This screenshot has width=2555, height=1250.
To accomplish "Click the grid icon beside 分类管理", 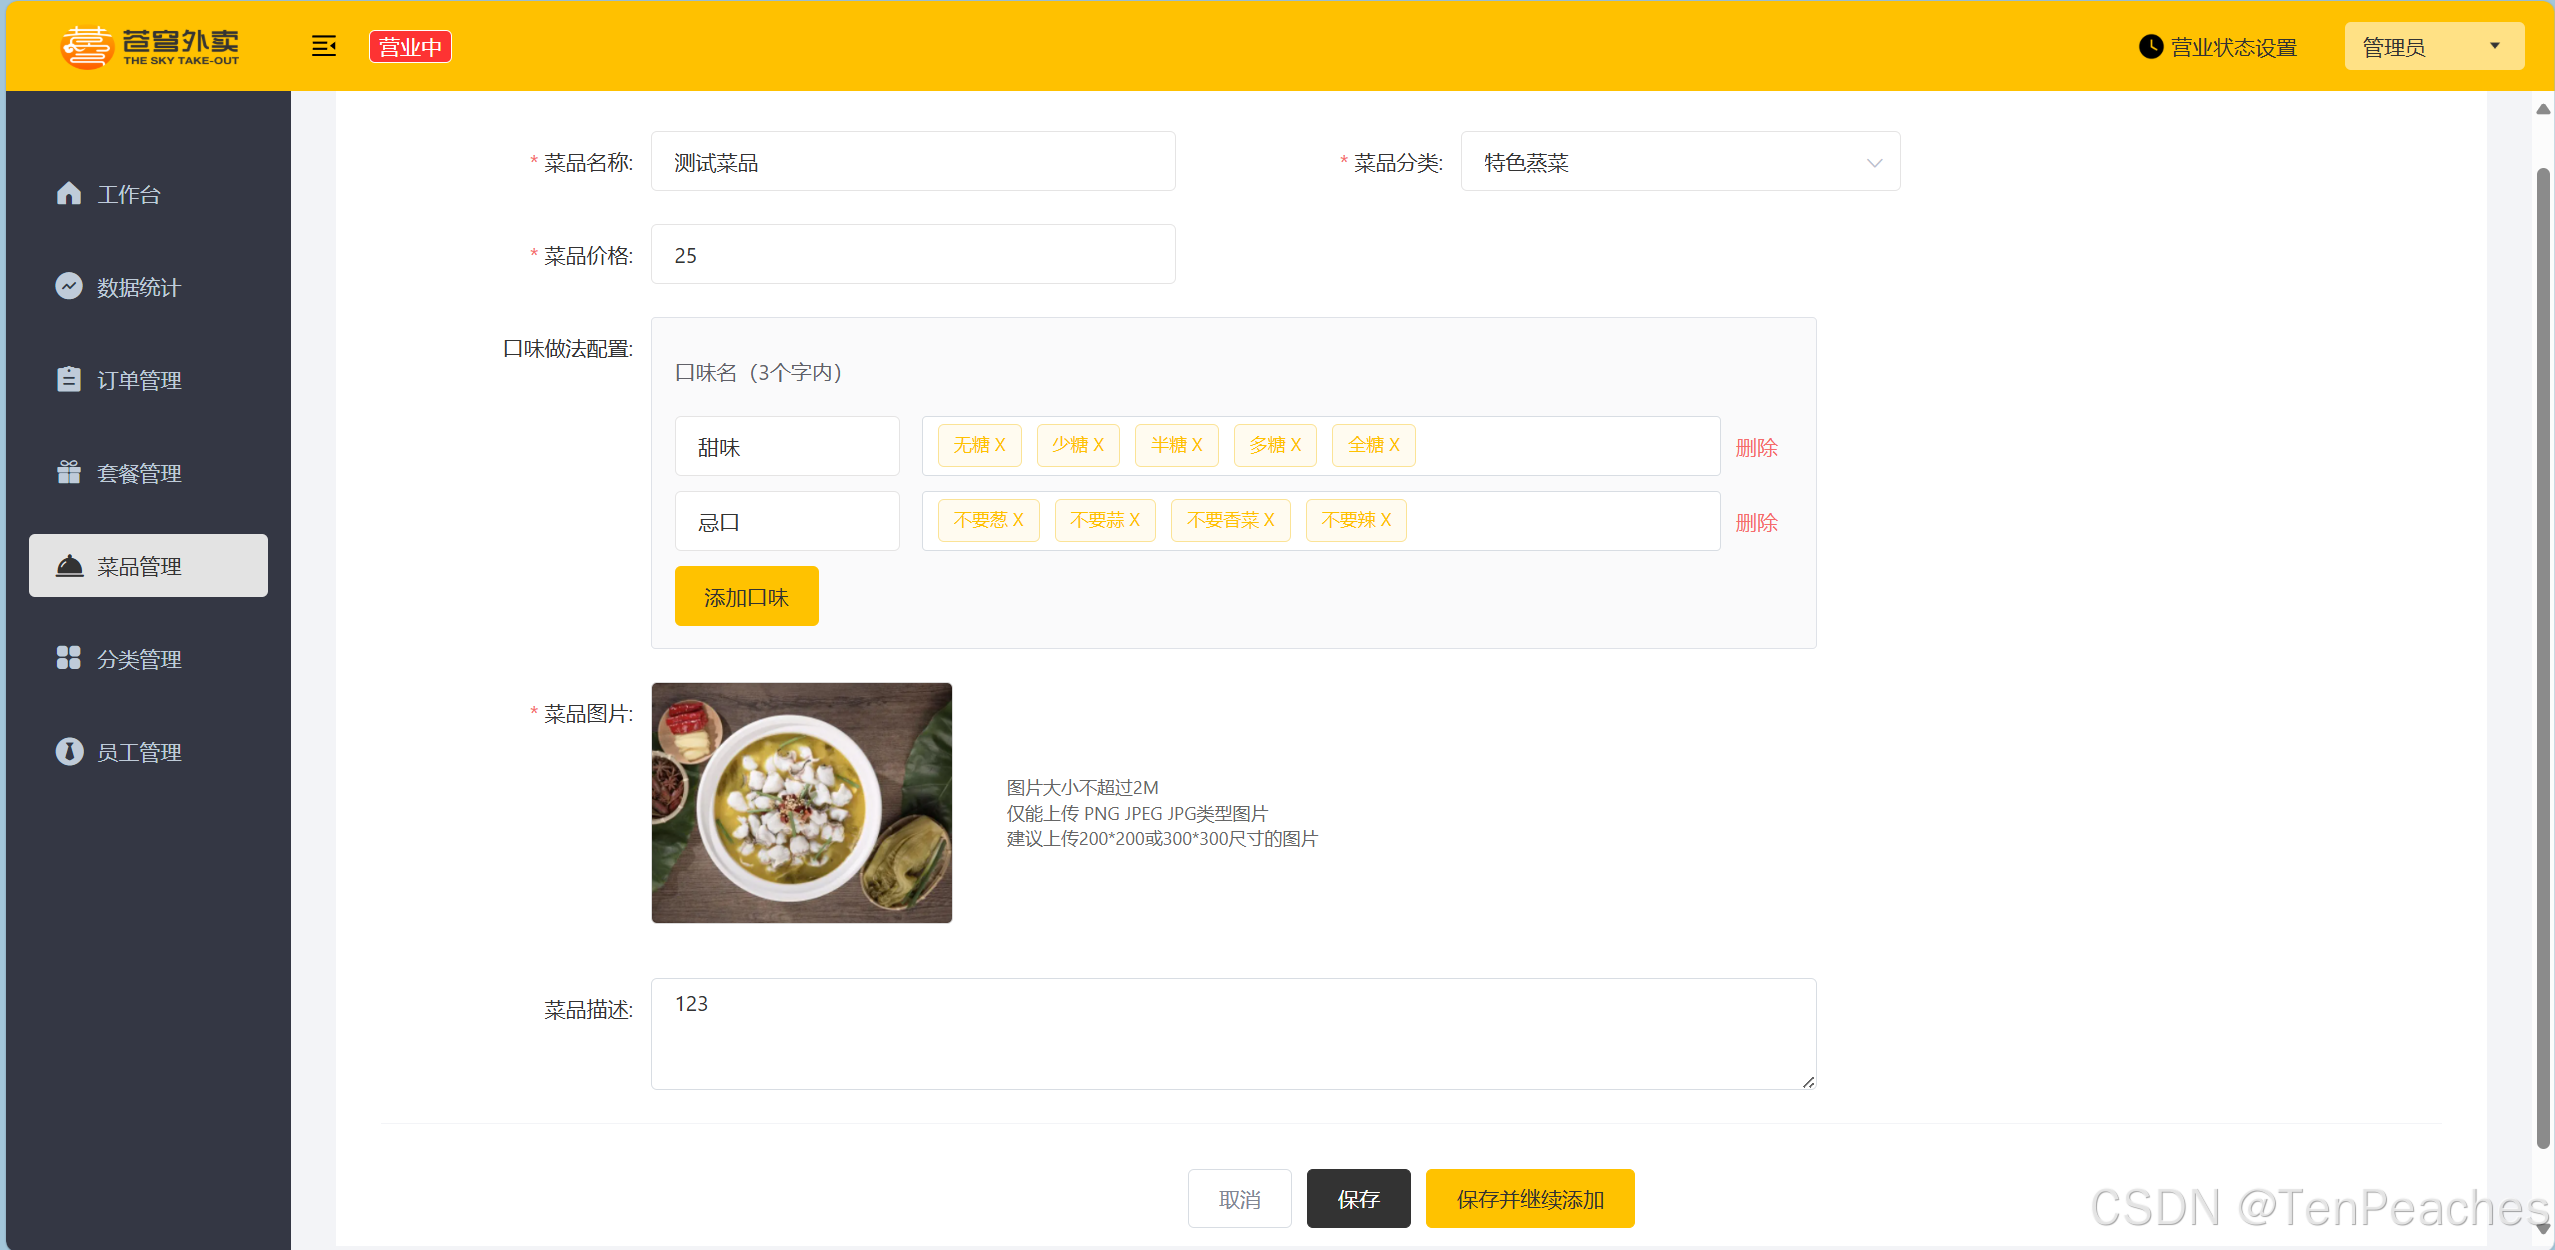I will [69, 658].
